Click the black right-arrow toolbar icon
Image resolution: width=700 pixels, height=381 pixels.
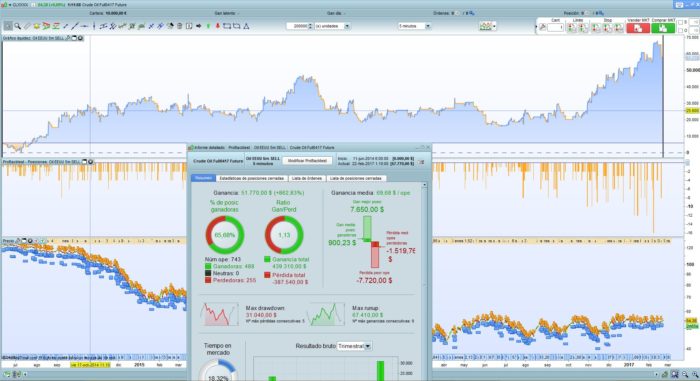tap(199, 26)
